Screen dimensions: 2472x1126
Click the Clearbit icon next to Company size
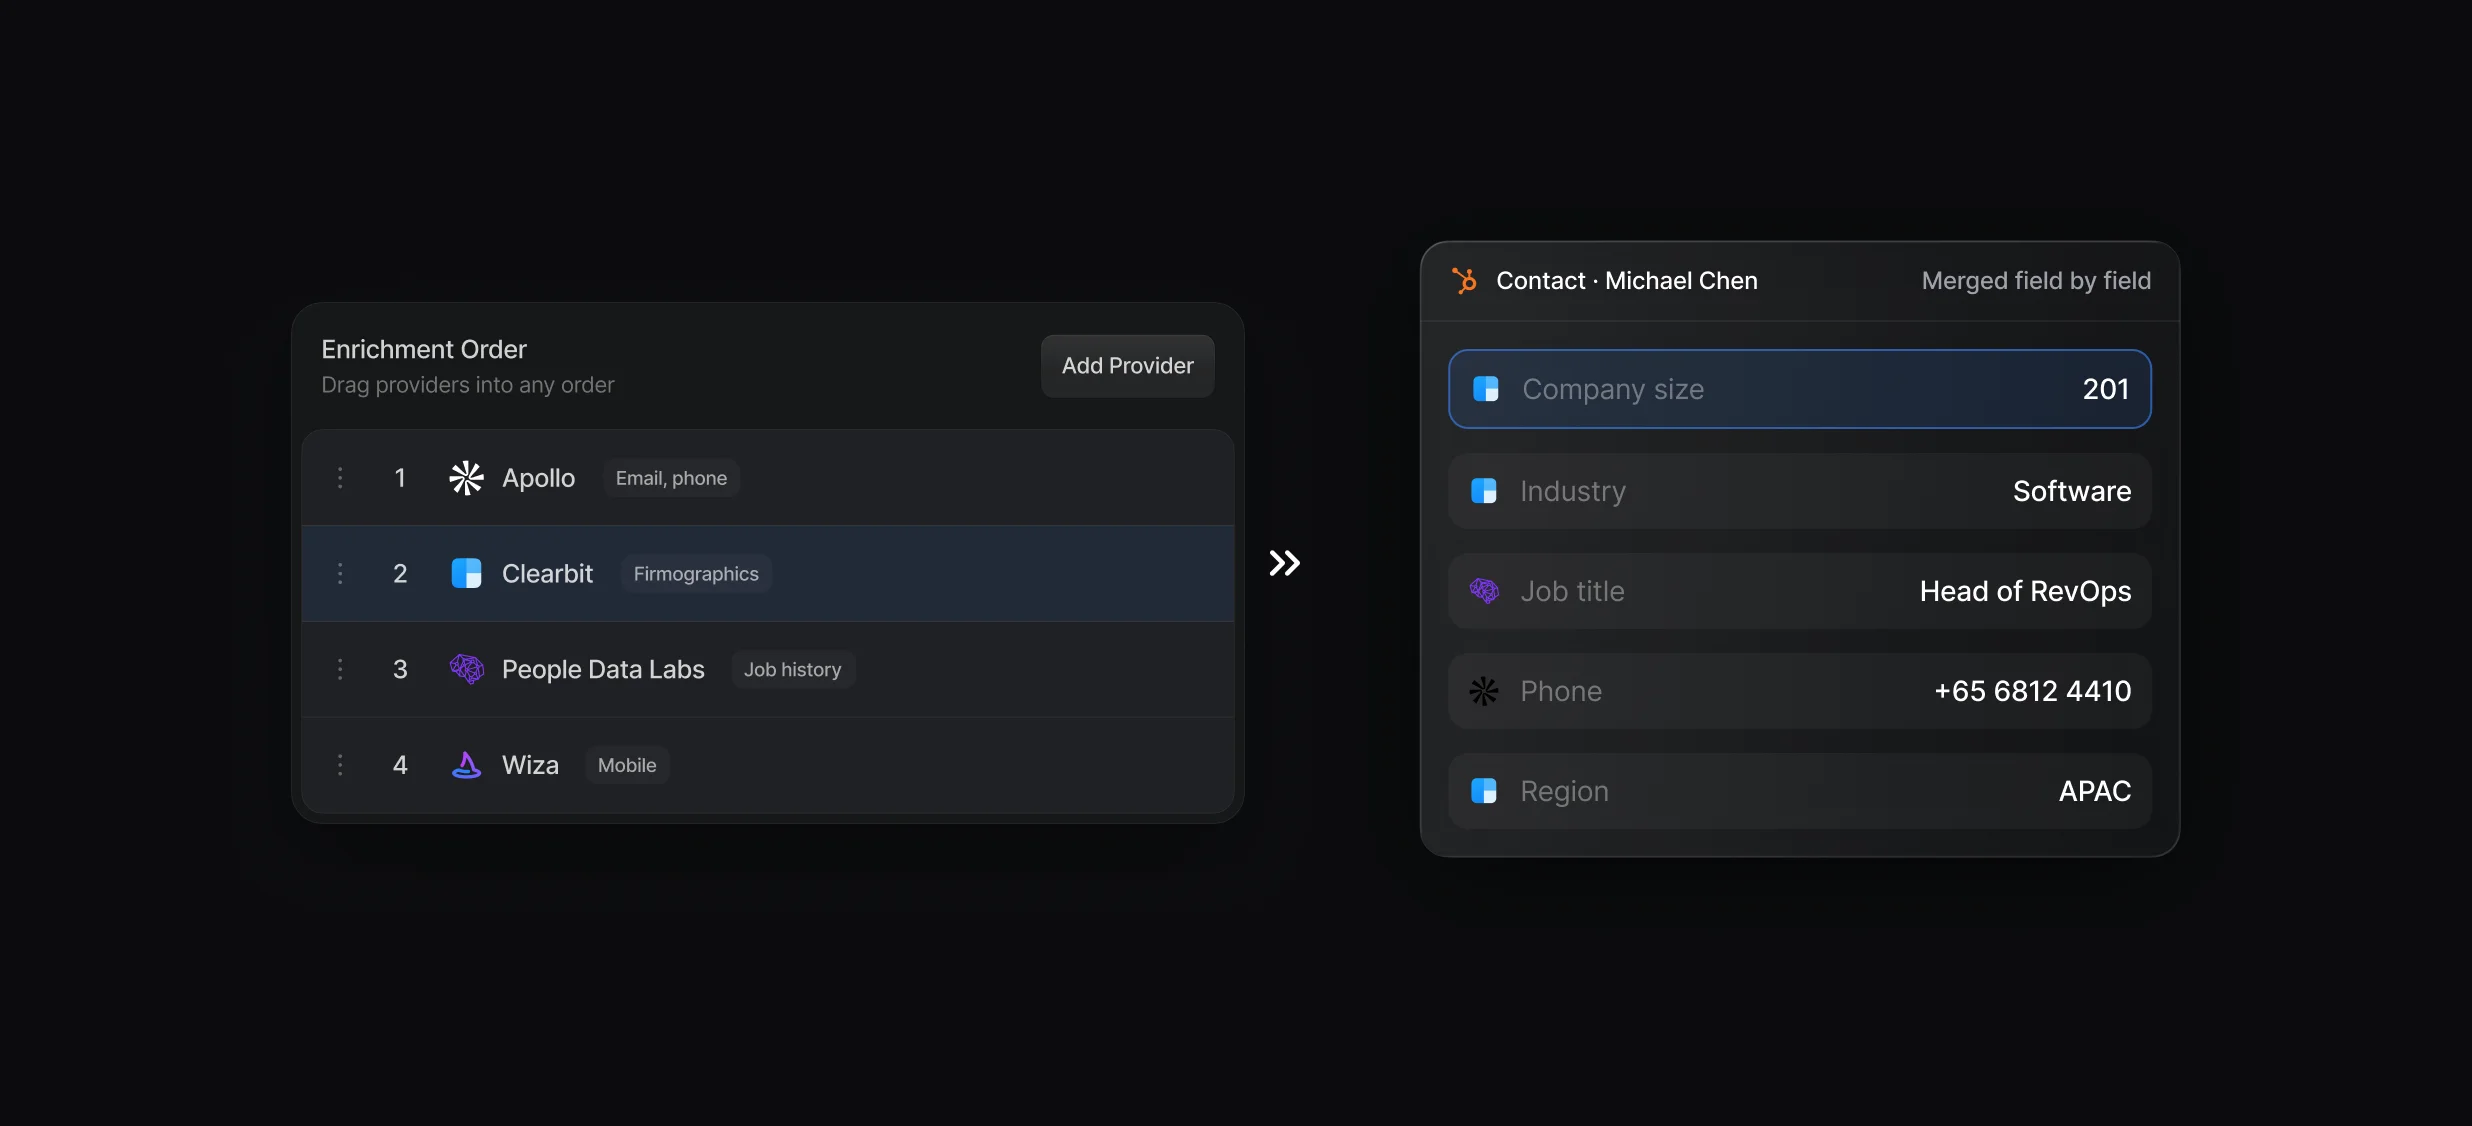click(x=1486, y=389)
